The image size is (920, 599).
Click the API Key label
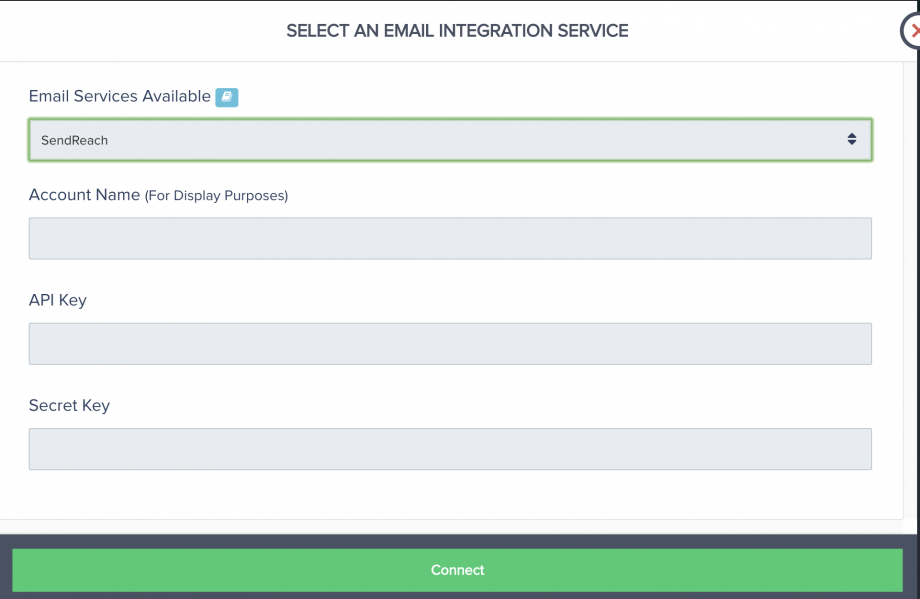(58, 300)
